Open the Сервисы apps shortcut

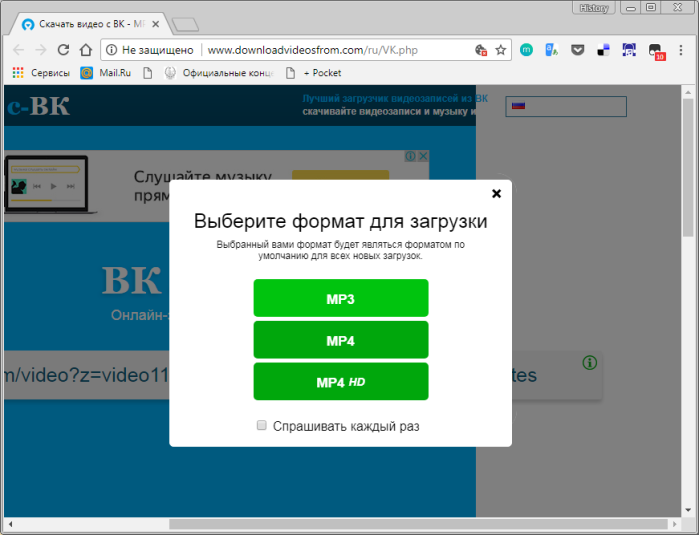[x=41, y=73]
